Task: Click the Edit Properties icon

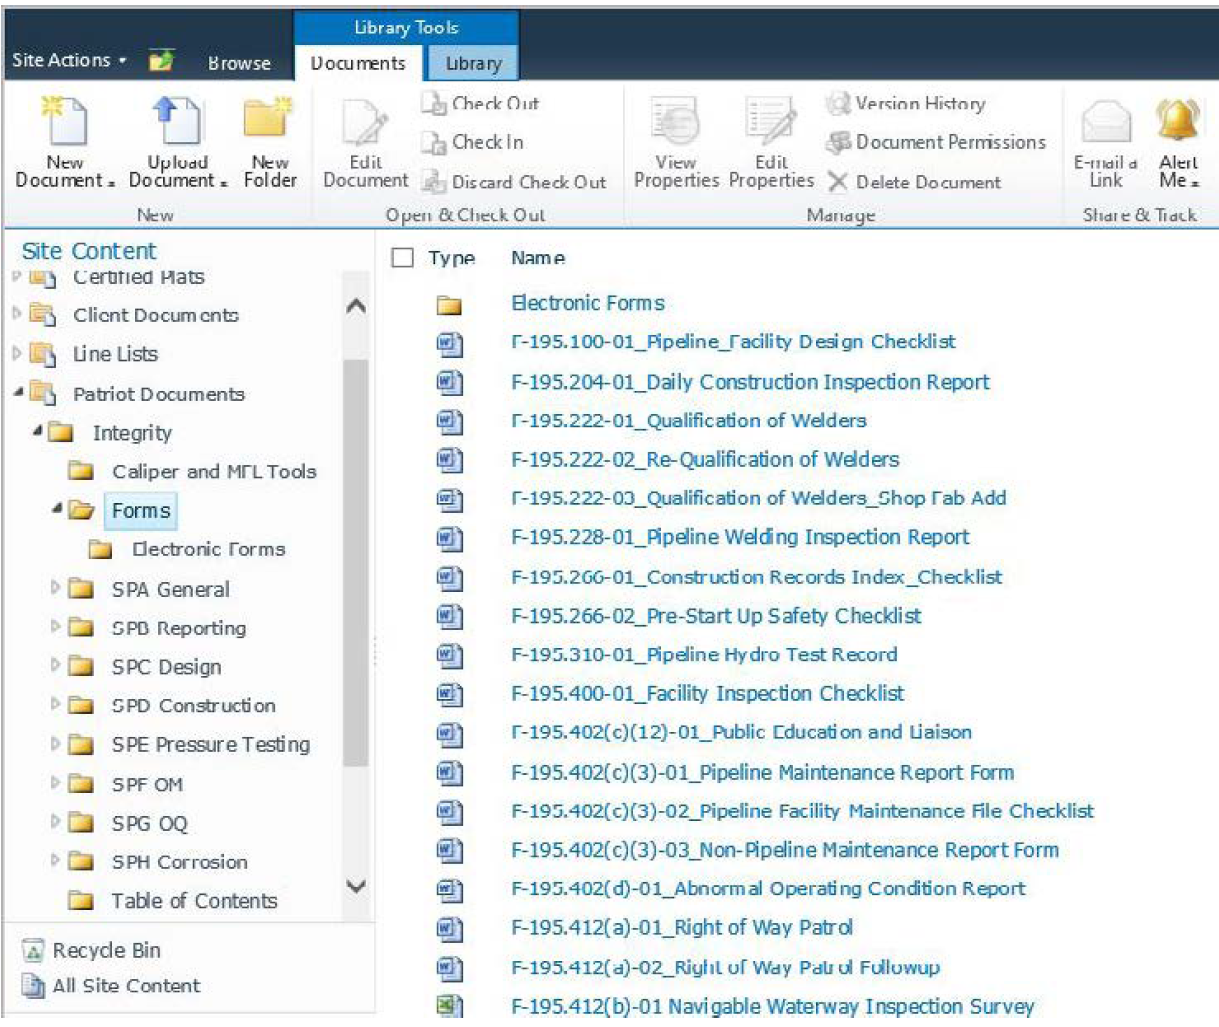Action: pos(771,122)
